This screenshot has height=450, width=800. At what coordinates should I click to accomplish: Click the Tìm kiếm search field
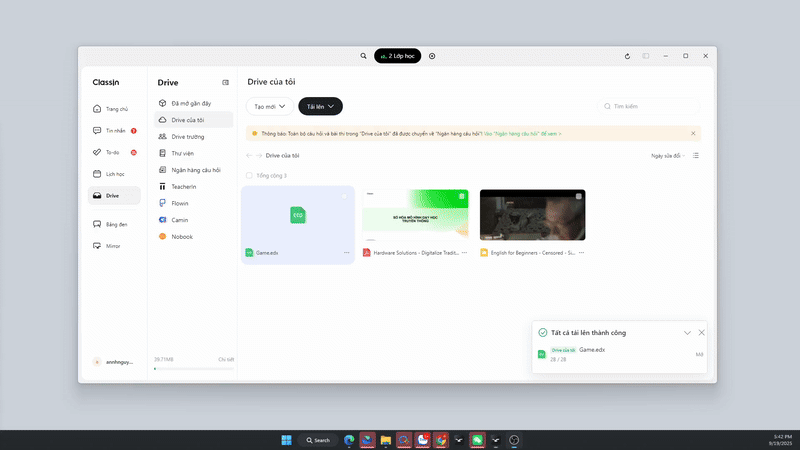pyautogui.click(x=649, y=107)
